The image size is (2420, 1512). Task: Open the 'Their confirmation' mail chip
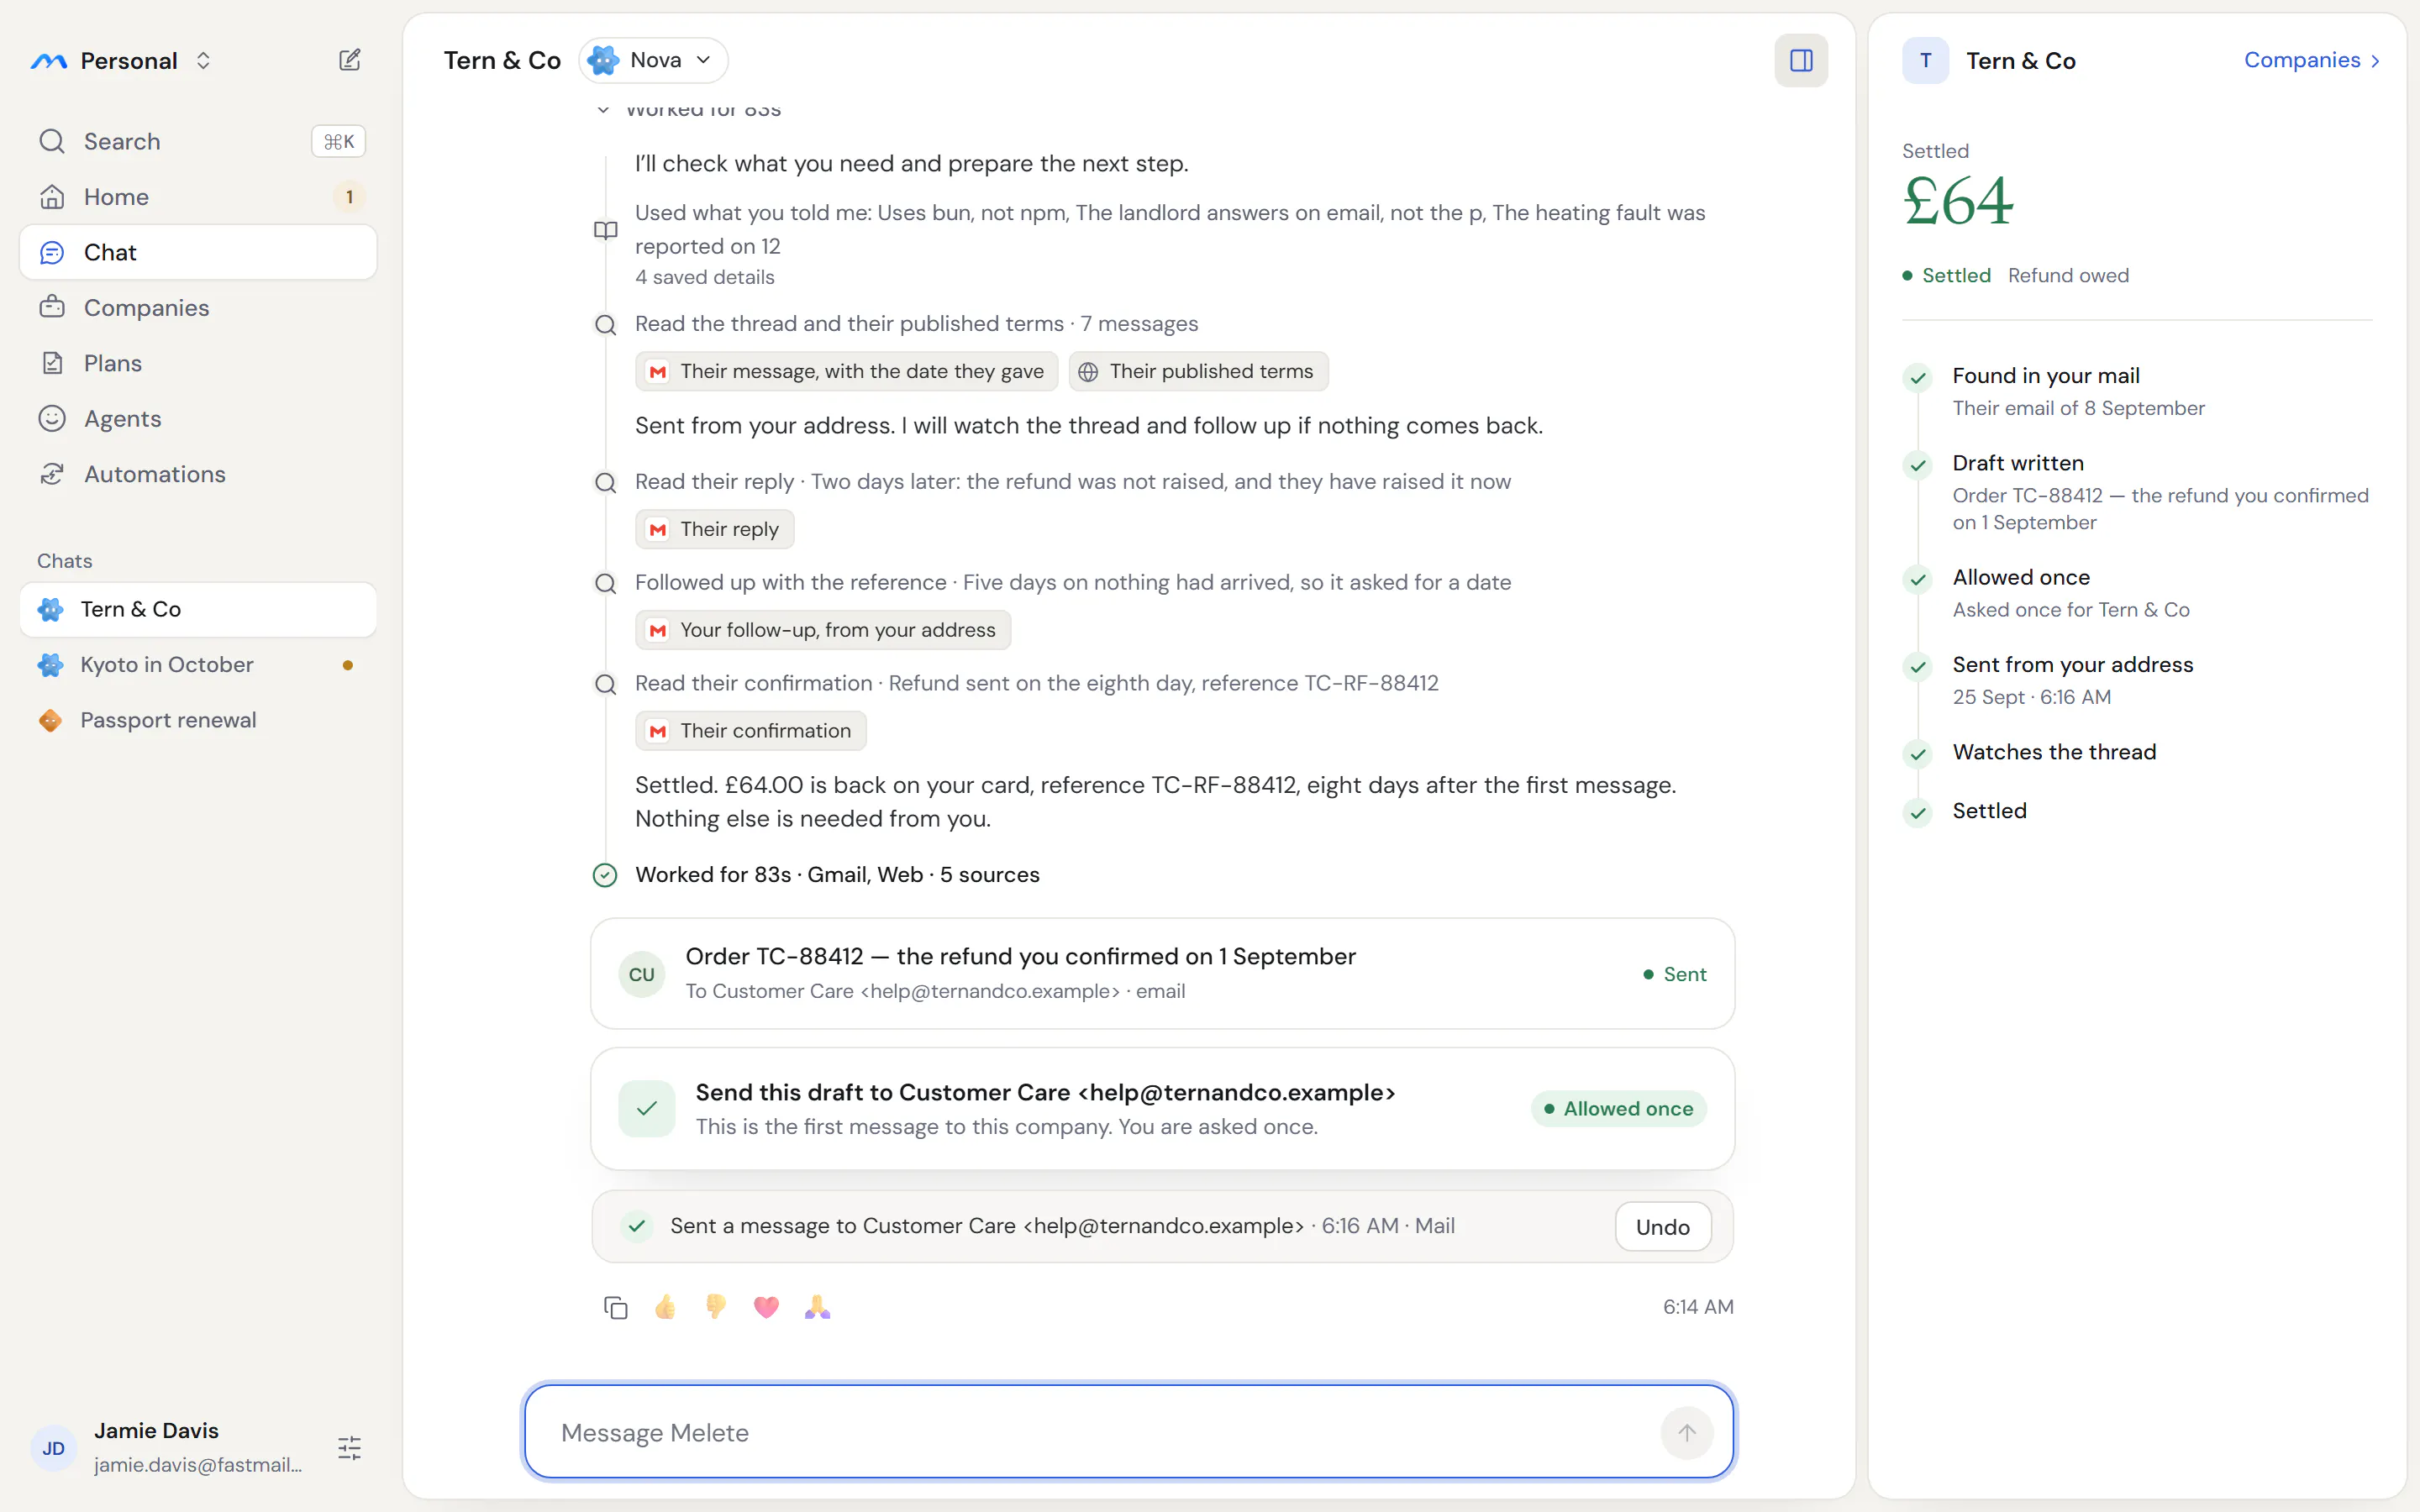coord(751,731)
